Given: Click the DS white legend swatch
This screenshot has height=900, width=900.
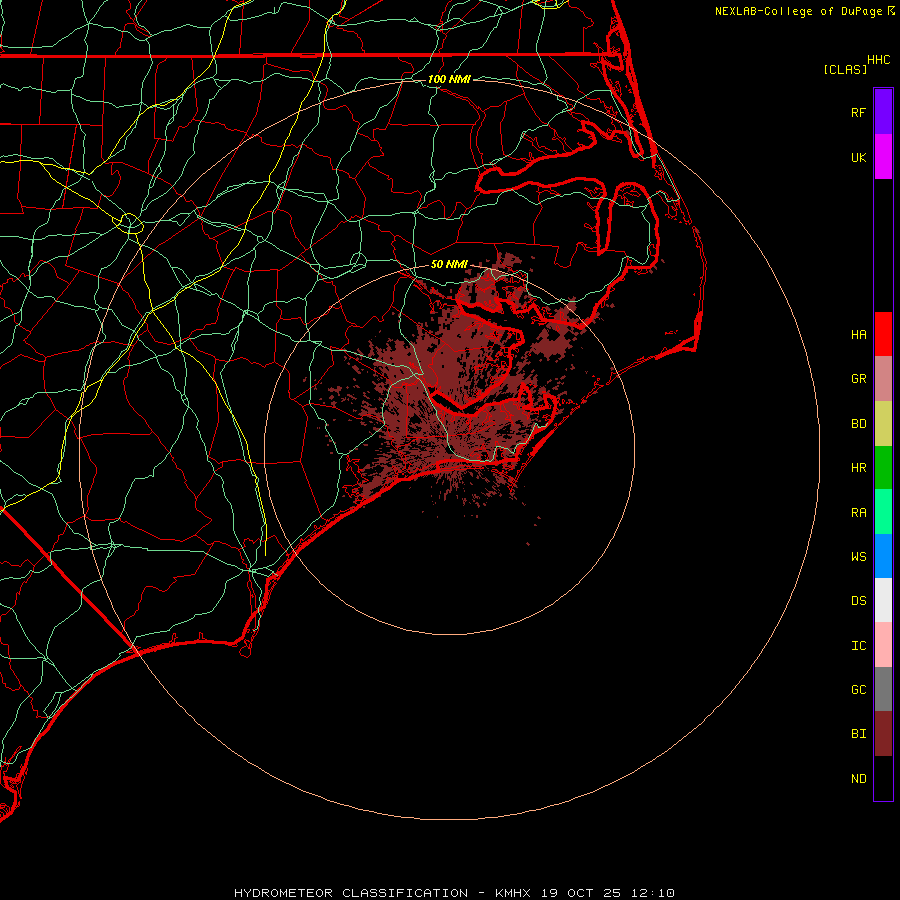Looking at the screenshot, I should (x=883, y=600).
